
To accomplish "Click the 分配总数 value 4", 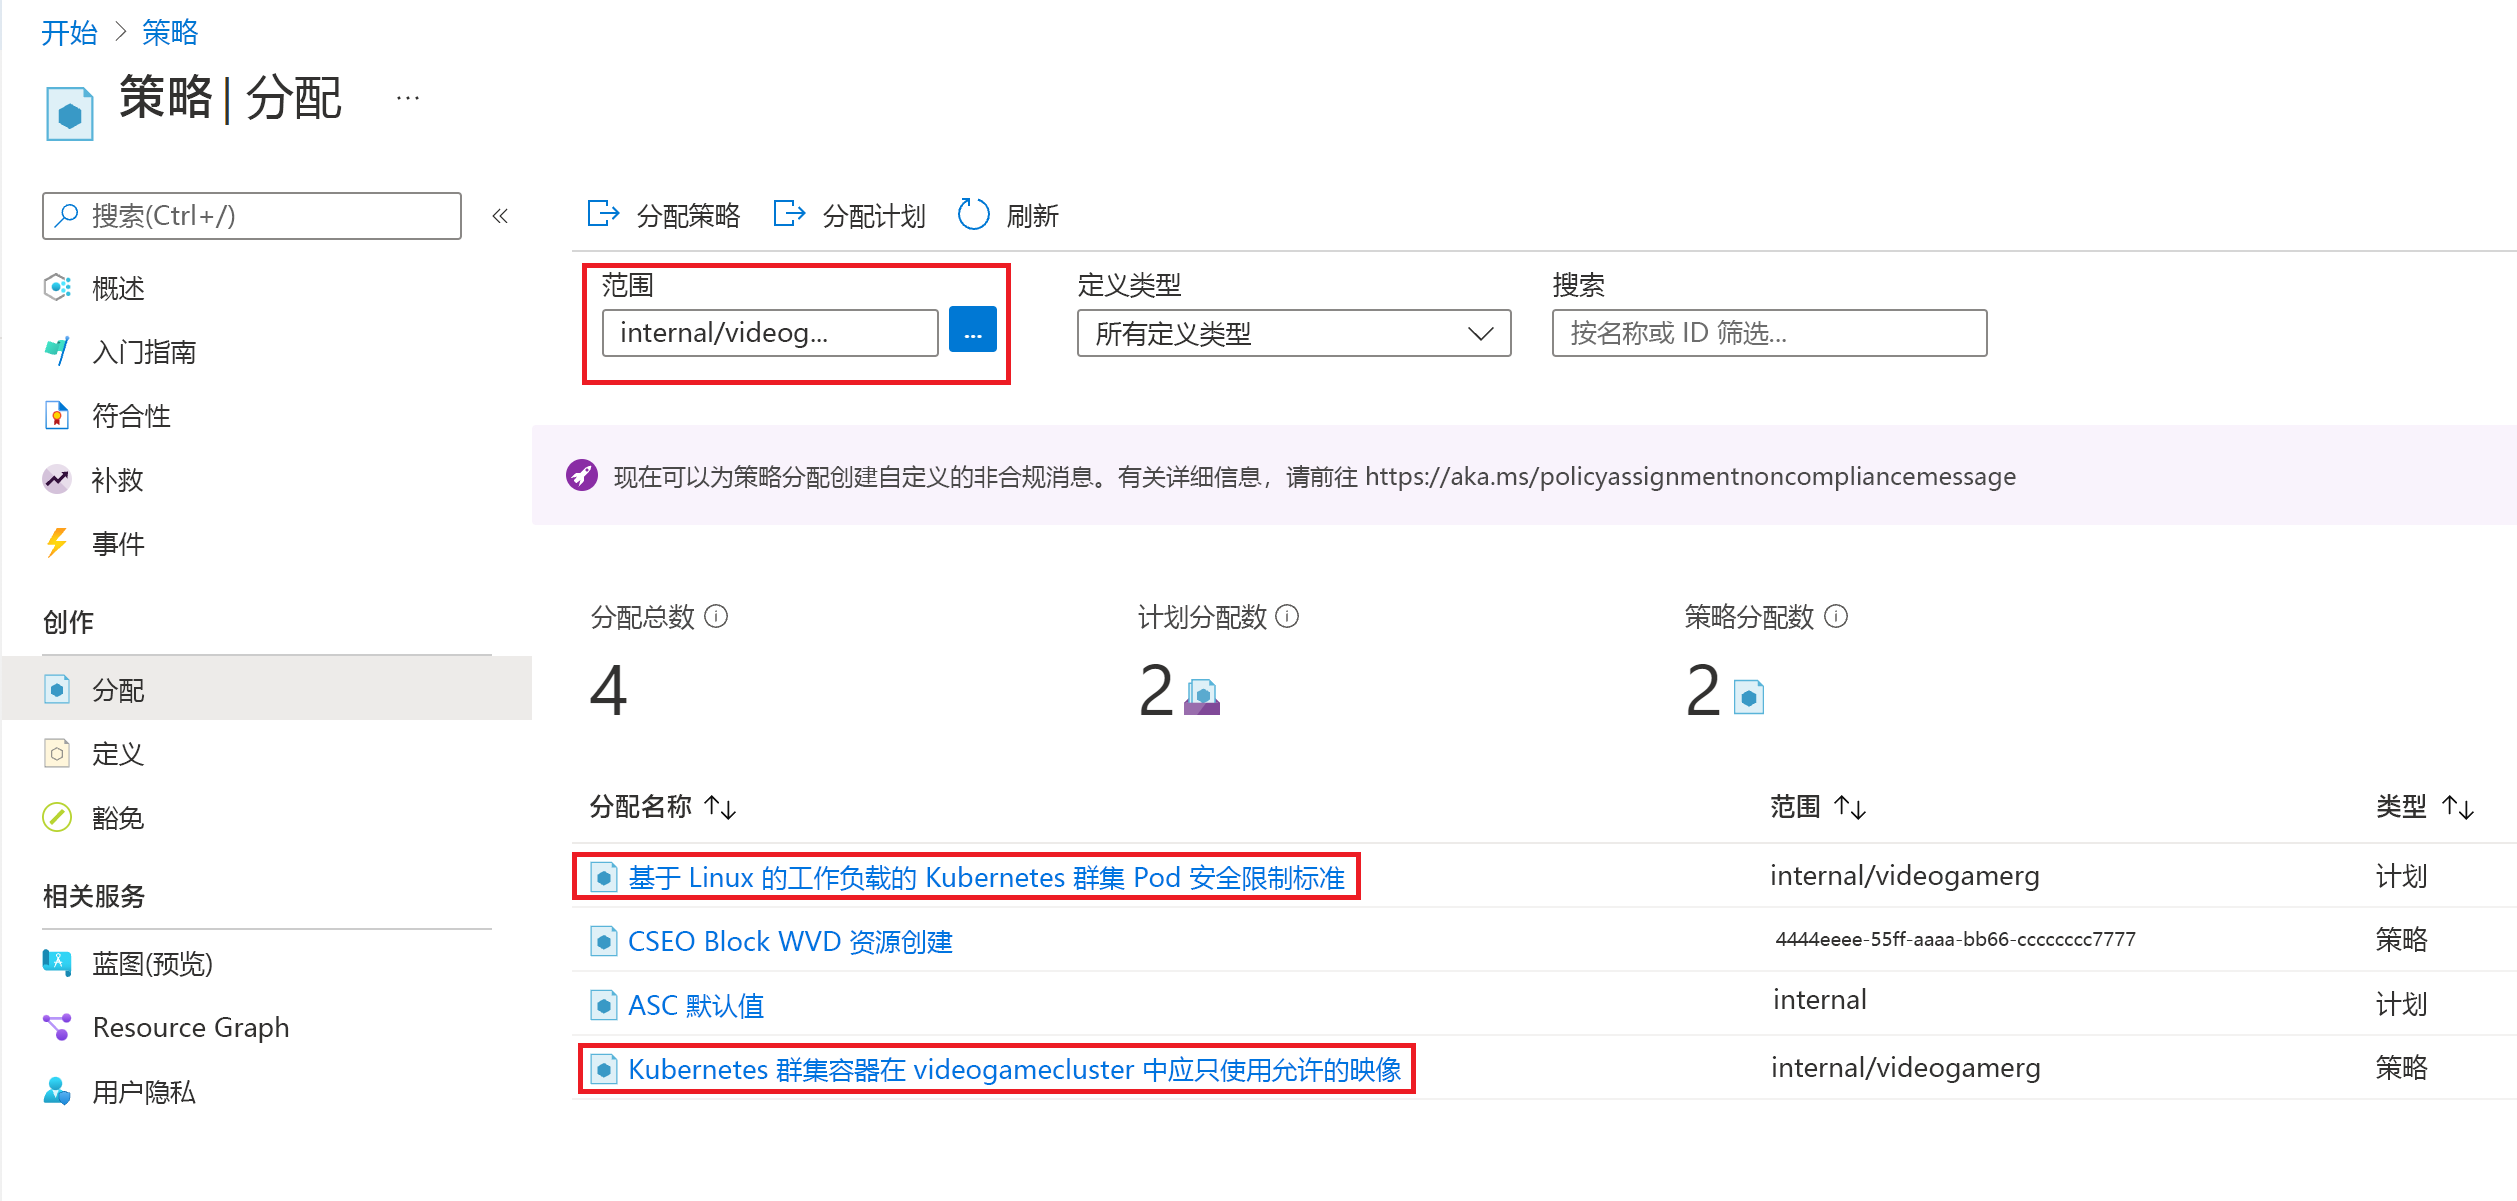I will (x=608, y=691).
